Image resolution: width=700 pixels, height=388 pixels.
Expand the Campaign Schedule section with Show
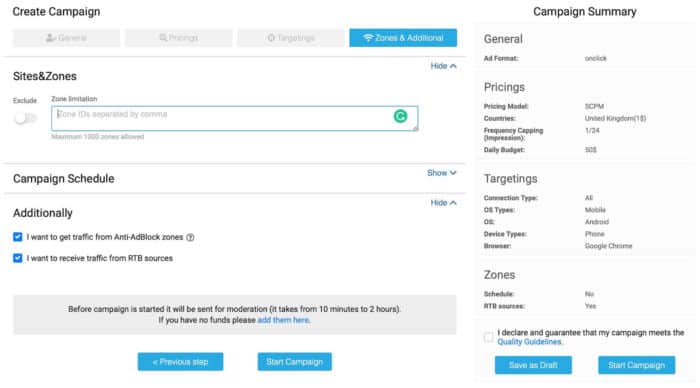442,173
